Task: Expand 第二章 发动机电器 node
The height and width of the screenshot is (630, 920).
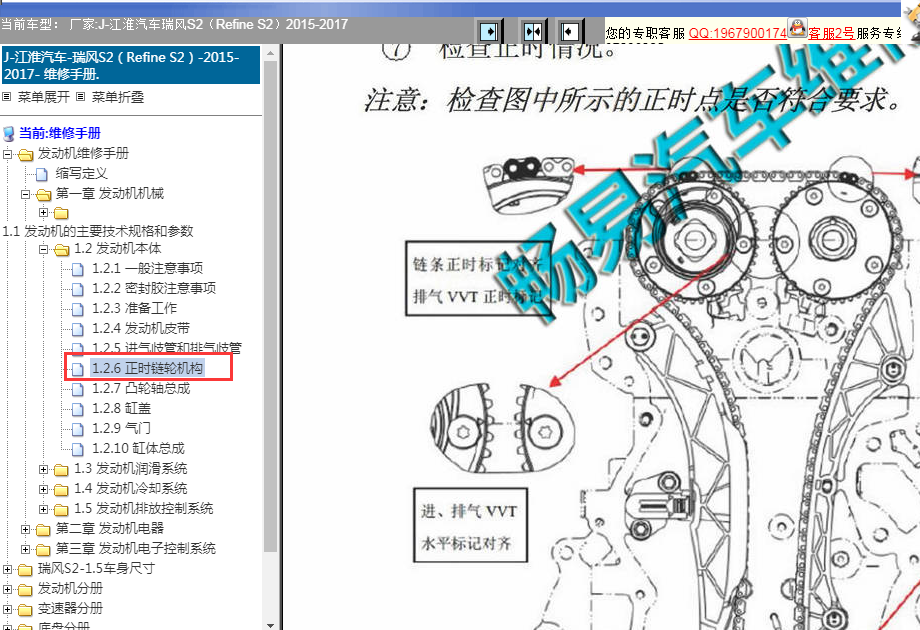Action: pyautogui.click(x=25, y=529)
